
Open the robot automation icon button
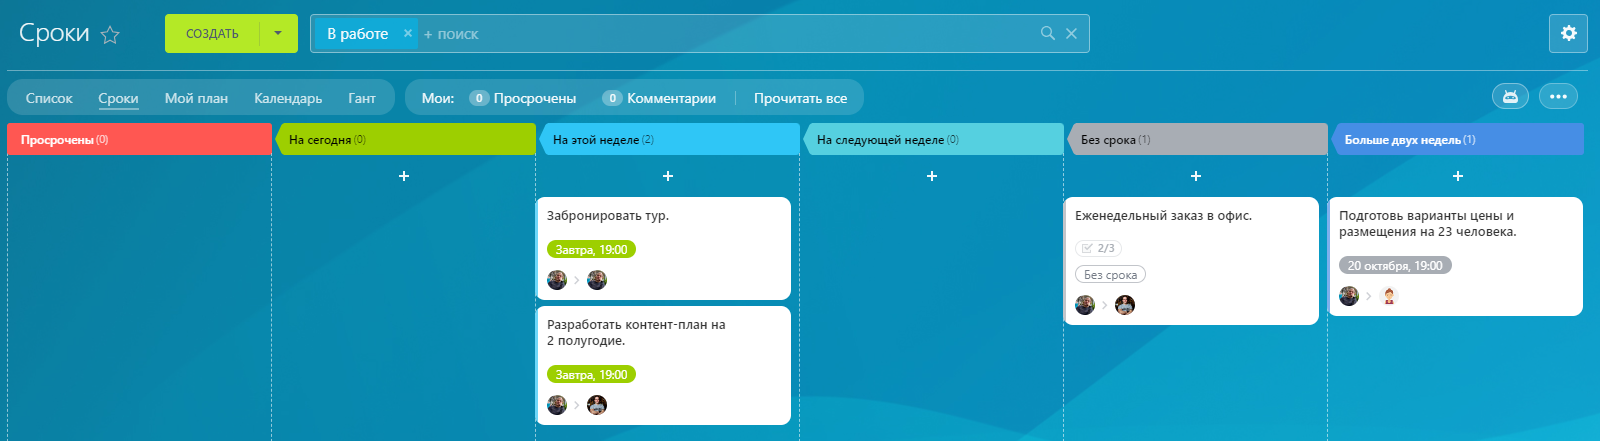(x=1510, y=96)
